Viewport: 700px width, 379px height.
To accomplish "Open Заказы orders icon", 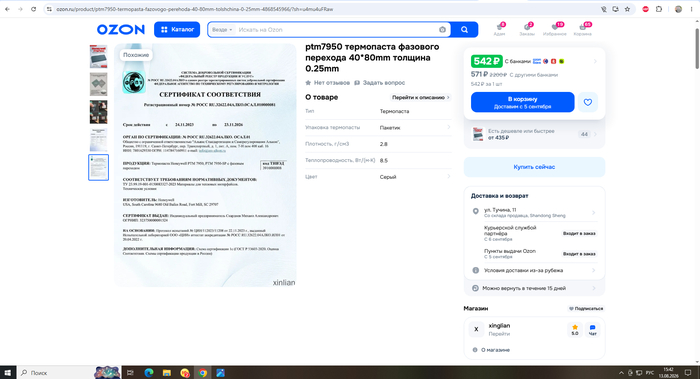I will 527,29.
